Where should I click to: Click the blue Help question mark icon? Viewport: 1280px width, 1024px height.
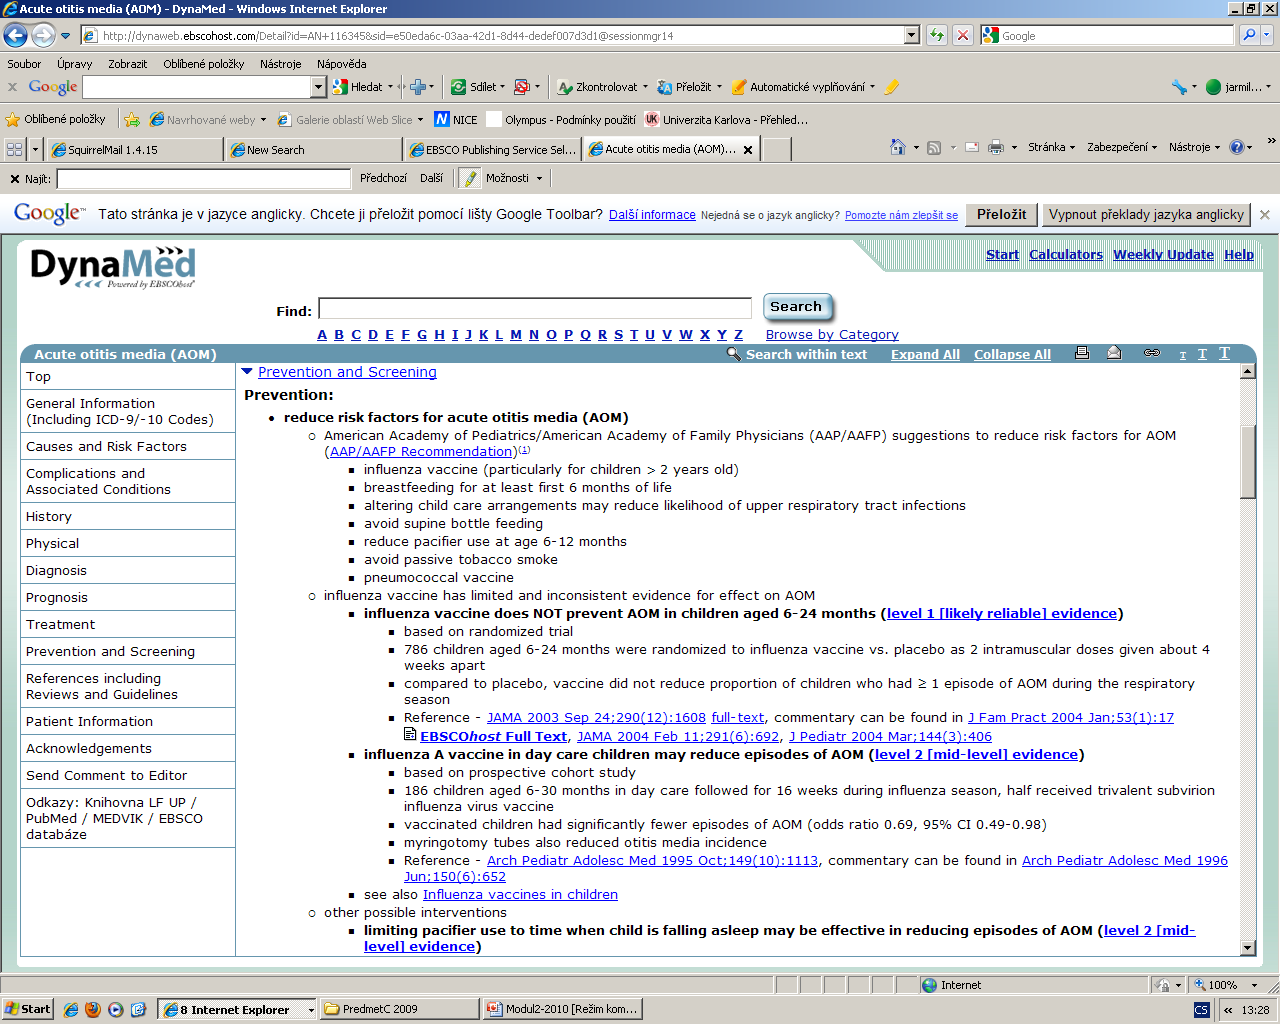(1237, 147)
